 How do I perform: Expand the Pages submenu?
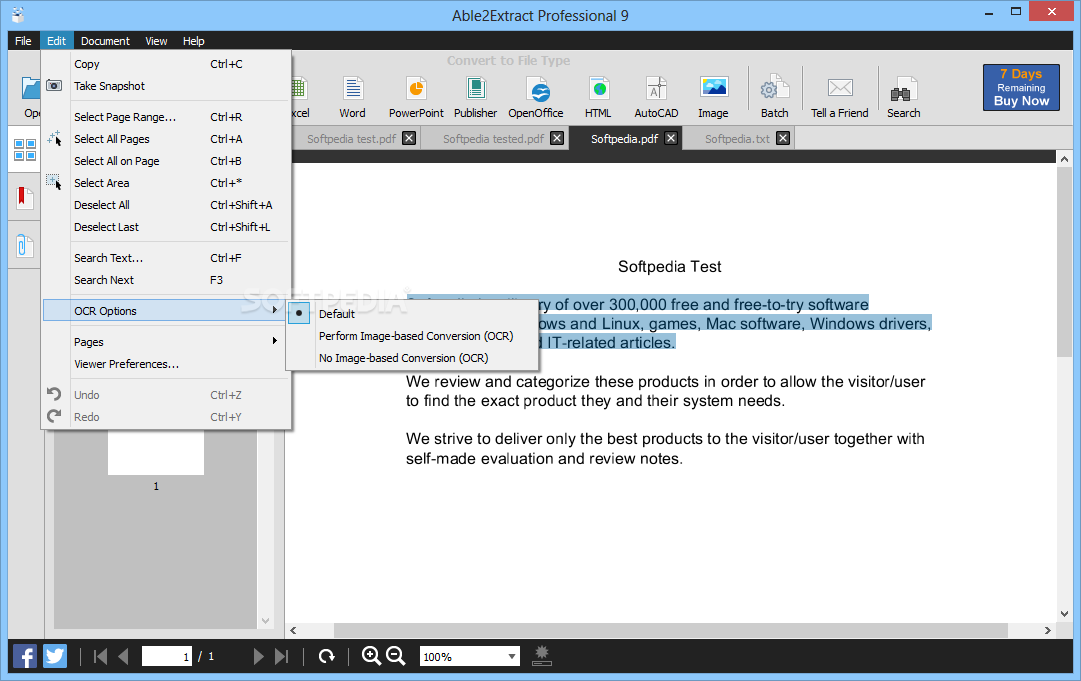166,342
